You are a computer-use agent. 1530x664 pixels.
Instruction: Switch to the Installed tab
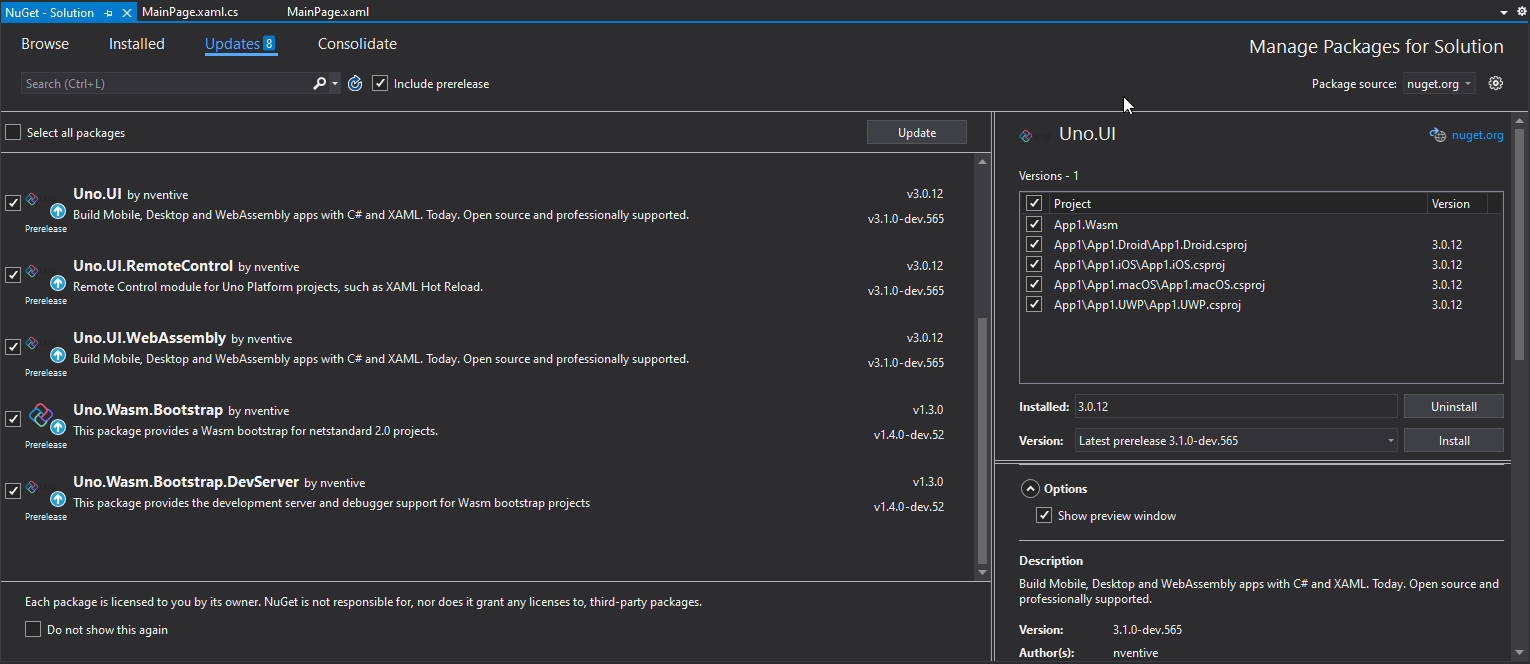[137, 44]
